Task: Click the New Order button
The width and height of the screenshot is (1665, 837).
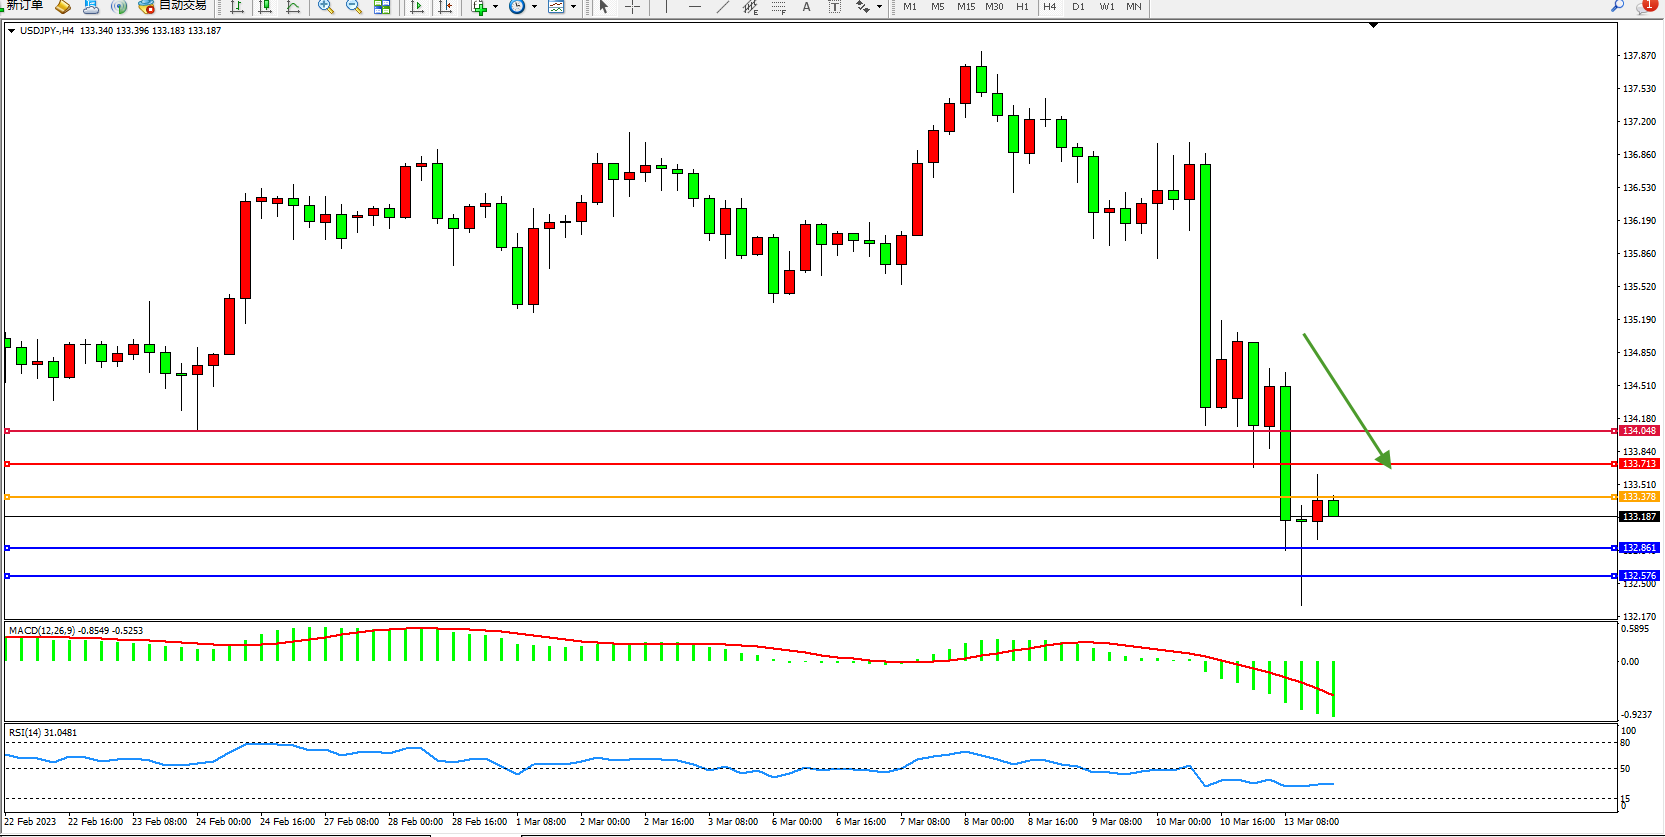Action: 24,6
